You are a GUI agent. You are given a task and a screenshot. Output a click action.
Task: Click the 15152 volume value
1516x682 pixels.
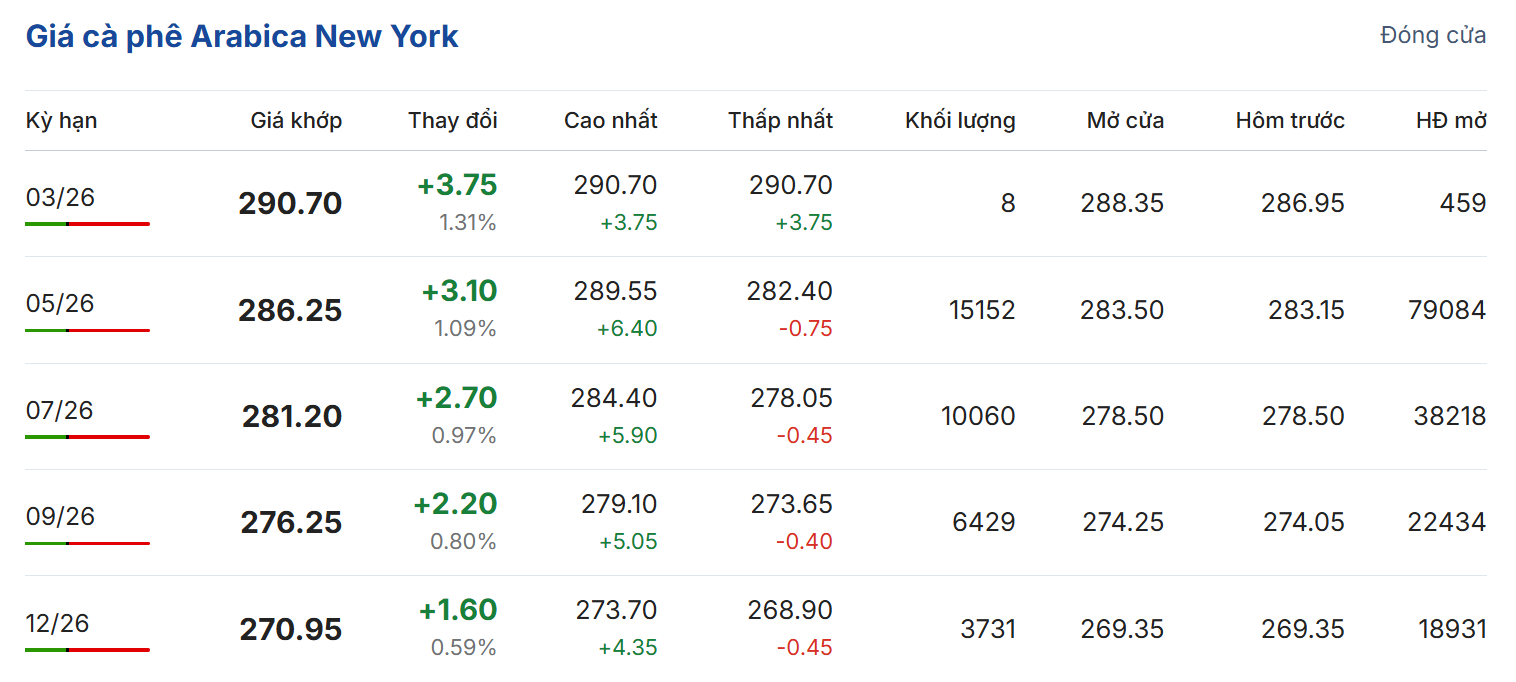982,310
